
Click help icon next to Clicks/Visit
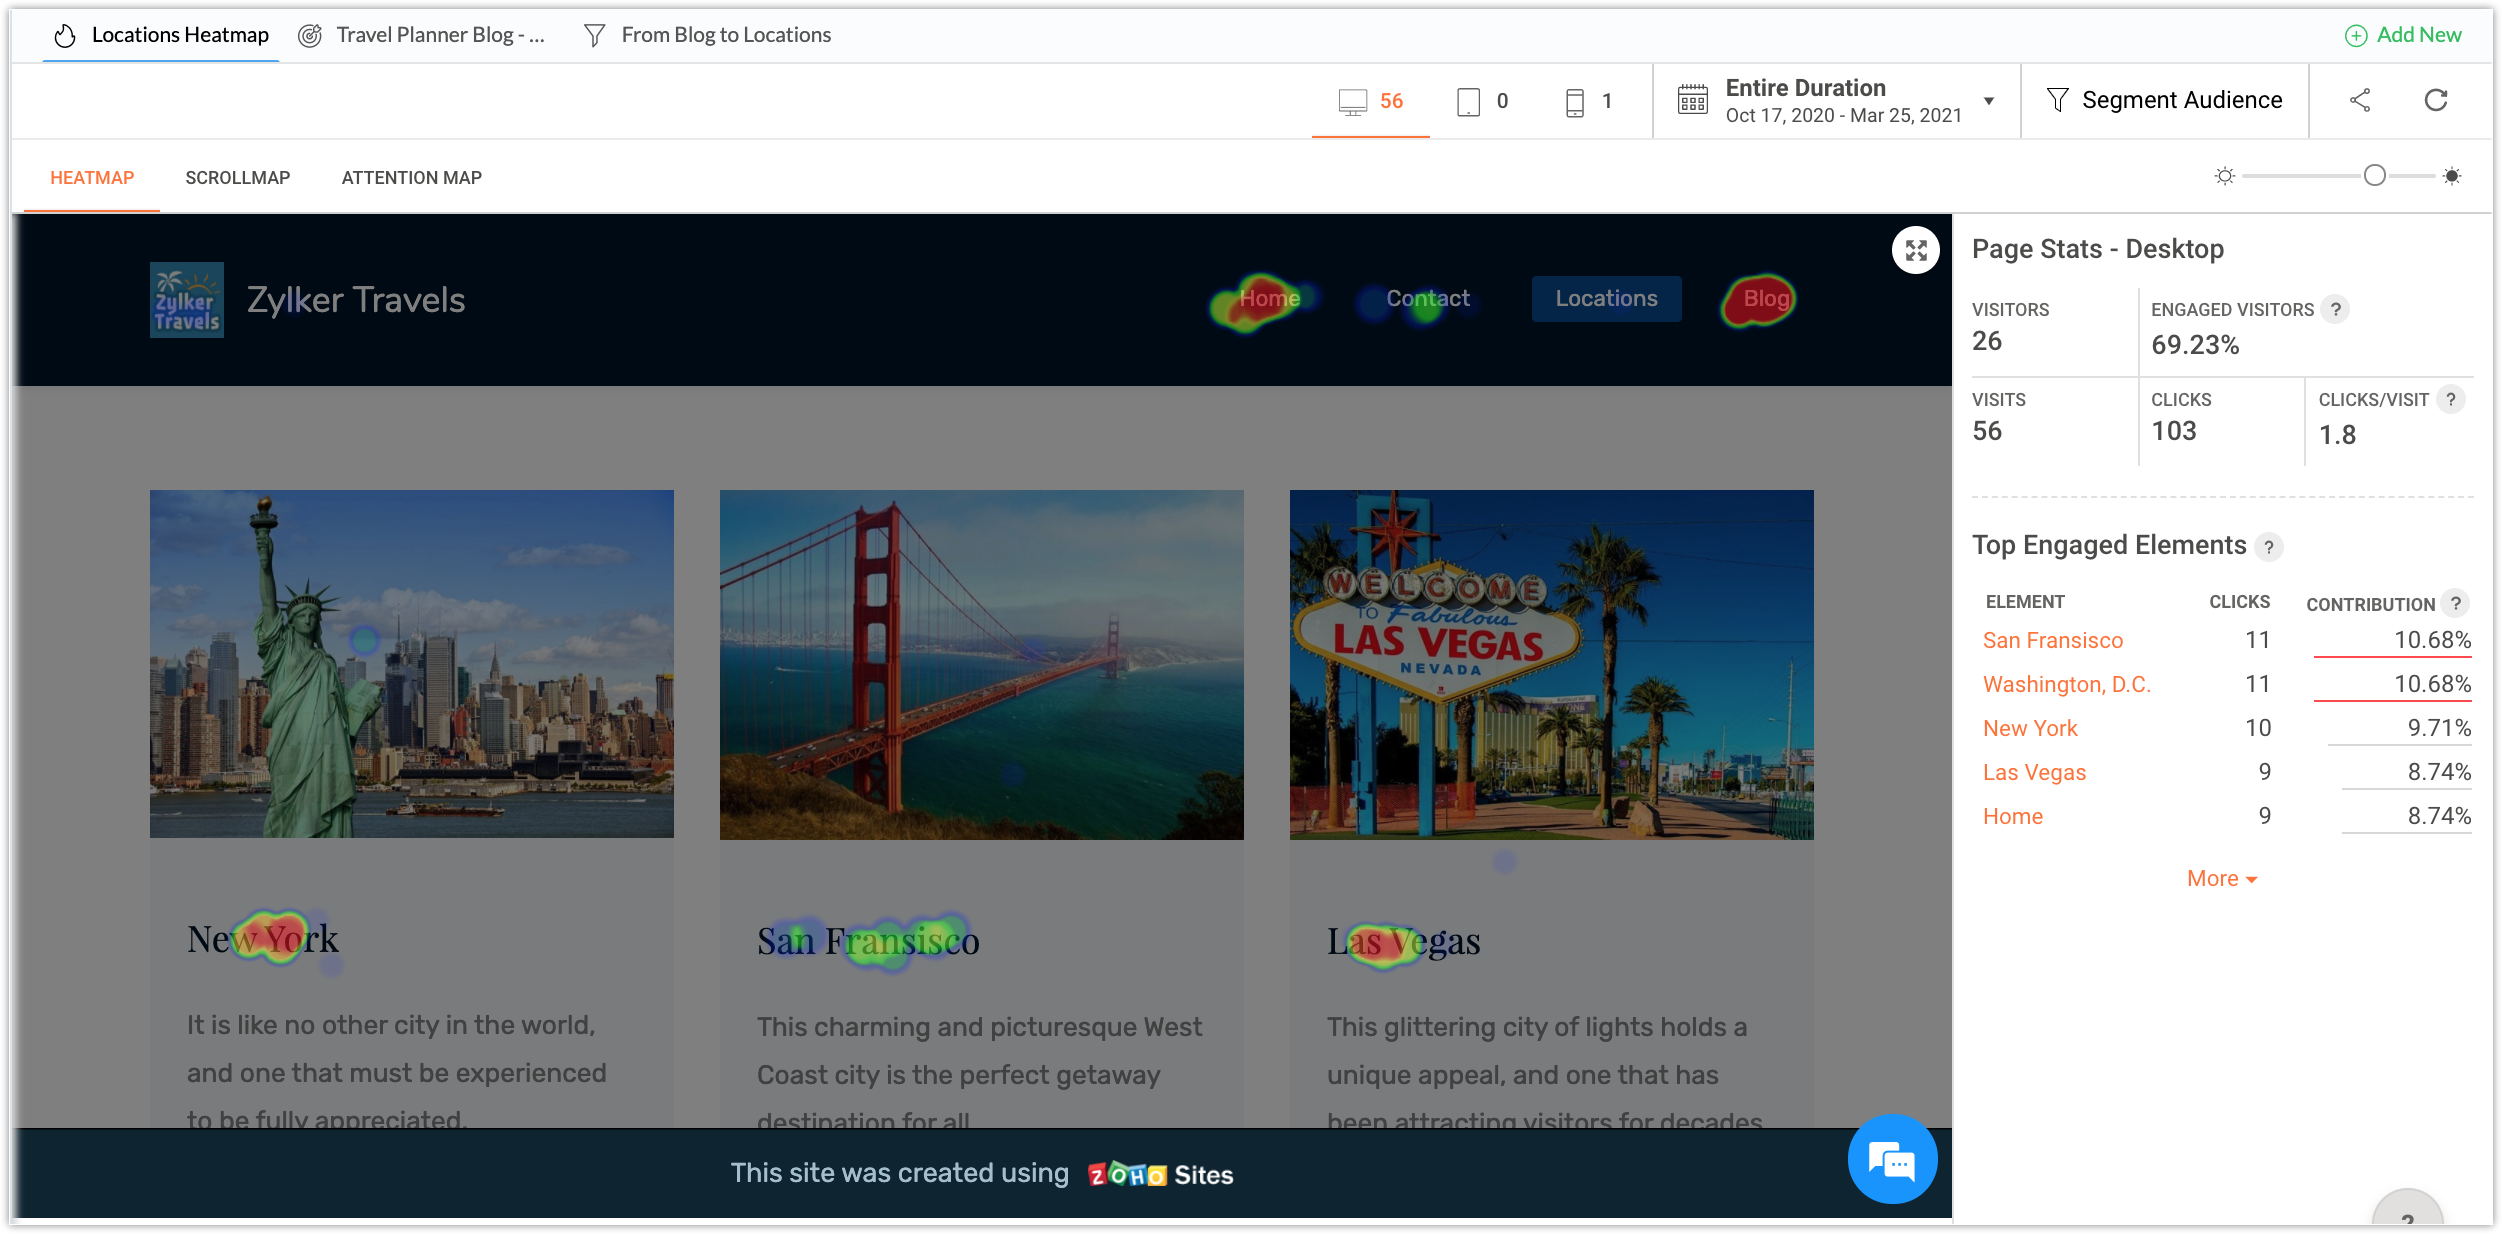[2451, 399]
